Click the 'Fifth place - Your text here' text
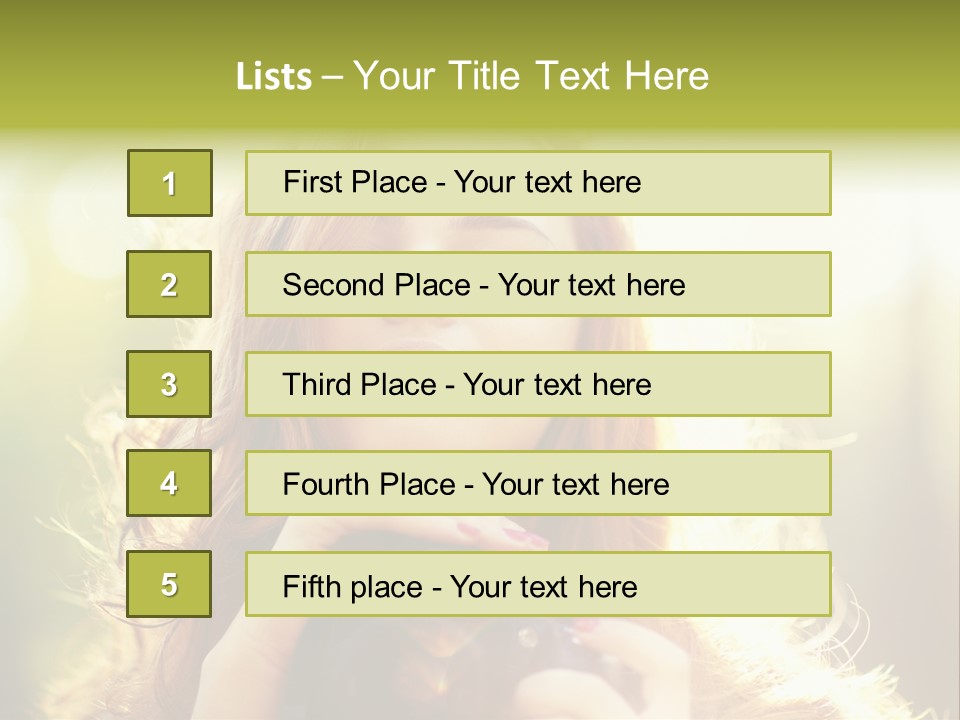 point(460,587)
